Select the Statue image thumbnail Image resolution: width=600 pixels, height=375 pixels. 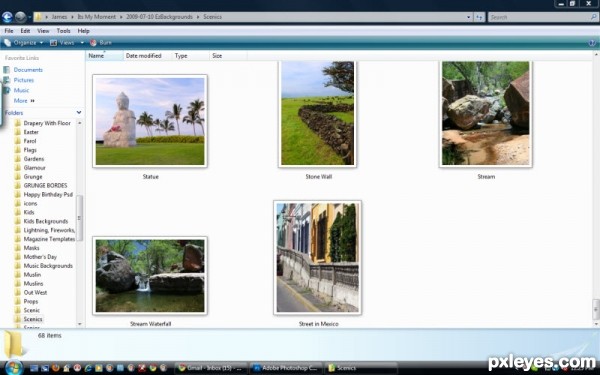point(150,121)
